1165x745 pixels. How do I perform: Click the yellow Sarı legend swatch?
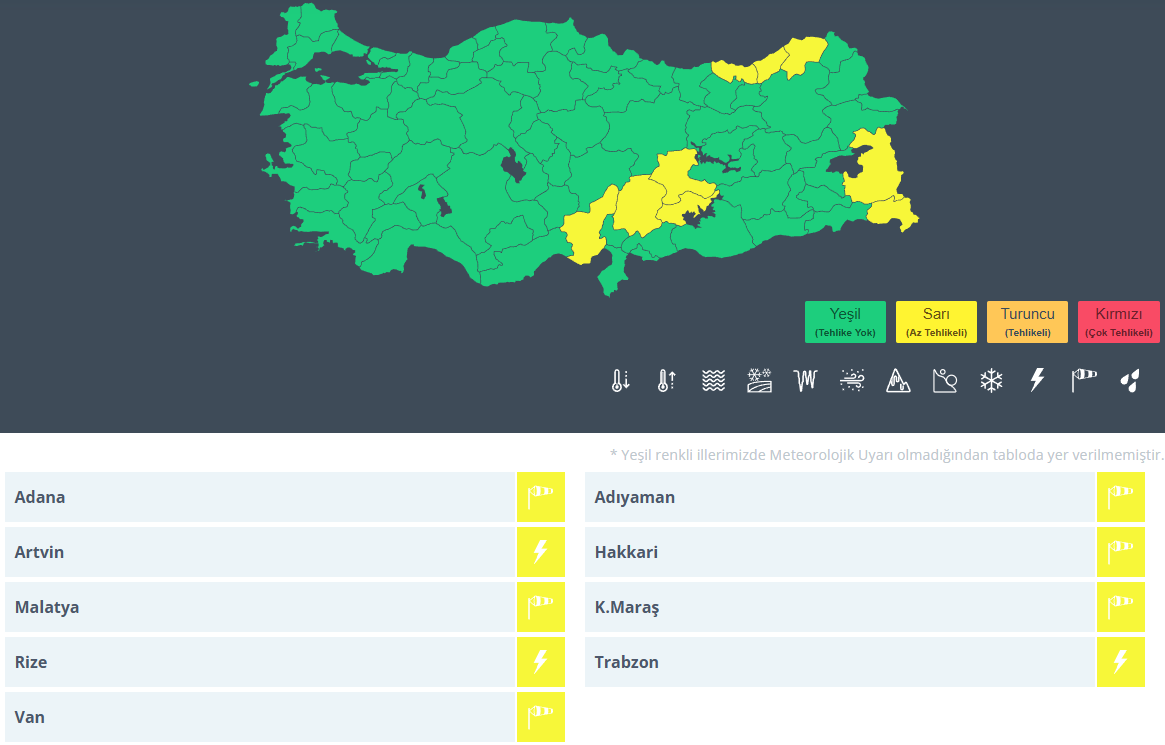click(936, 322)
